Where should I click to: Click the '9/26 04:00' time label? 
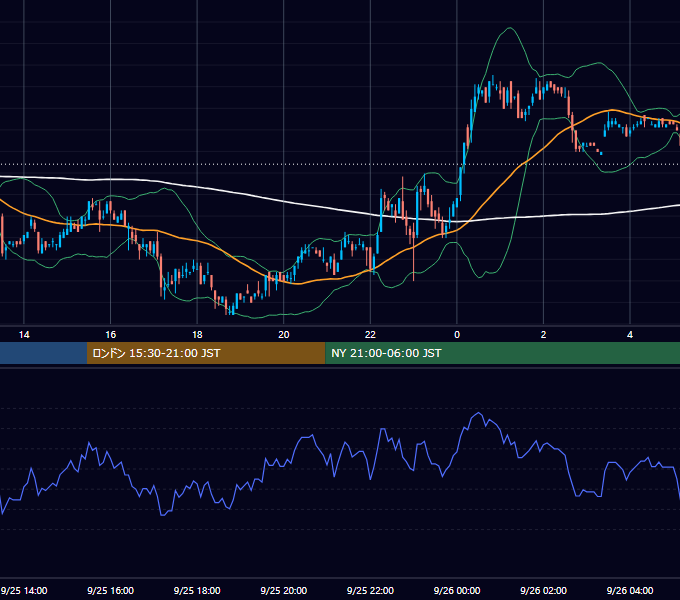630,590
